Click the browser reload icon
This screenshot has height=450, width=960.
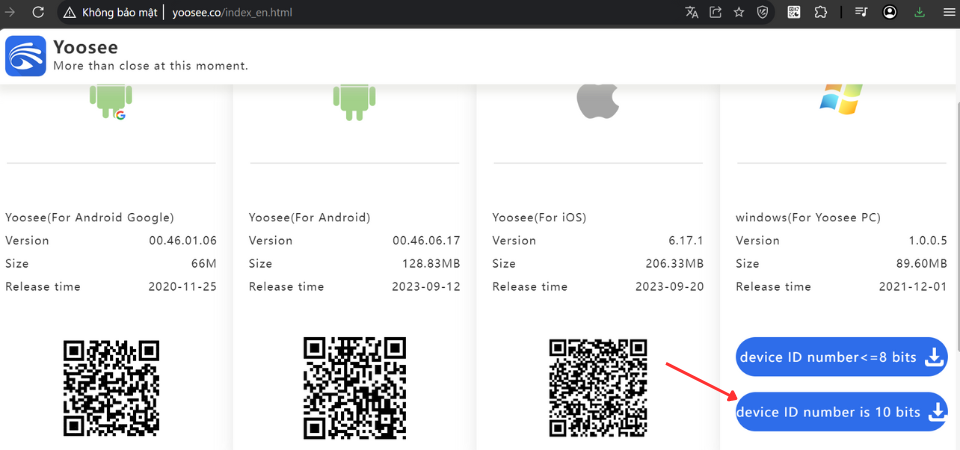pos(38,12)
